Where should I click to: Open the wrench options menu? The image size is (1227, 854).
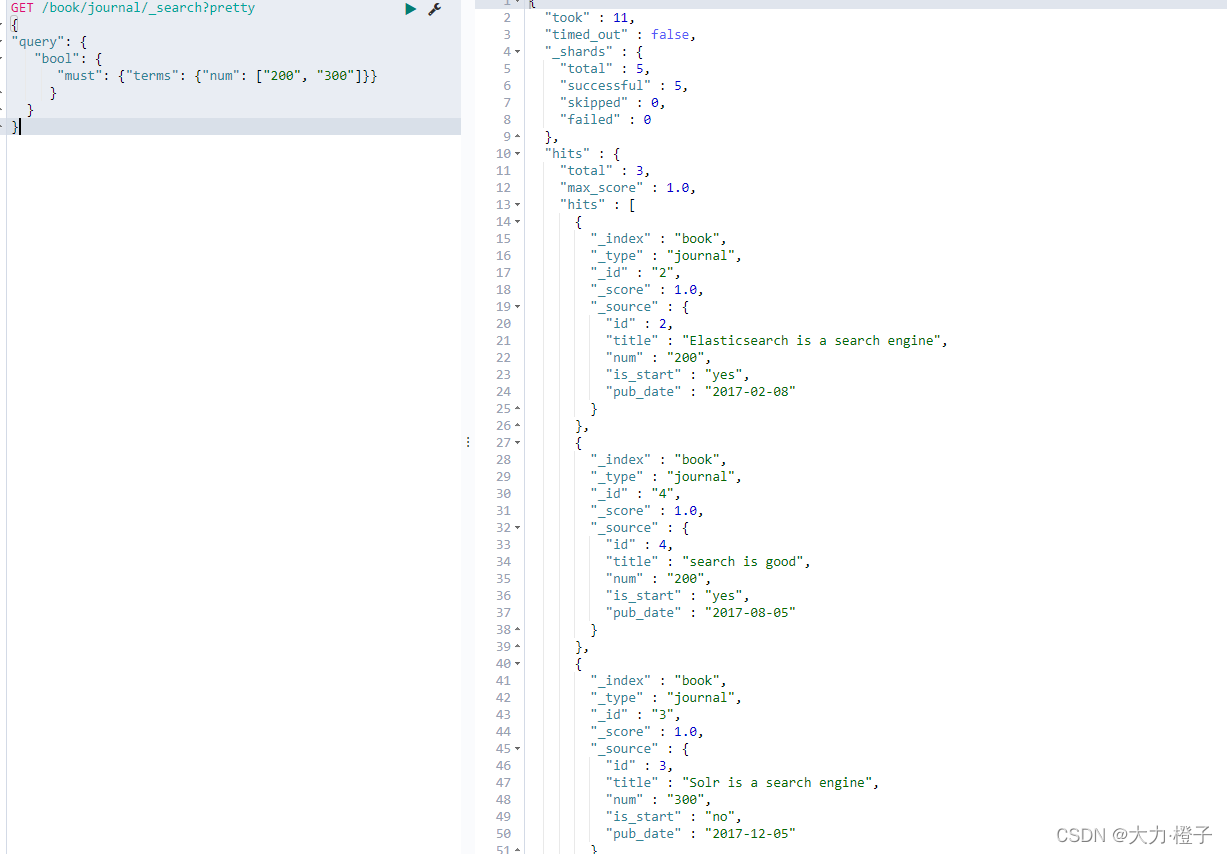[x=434, y=9]
